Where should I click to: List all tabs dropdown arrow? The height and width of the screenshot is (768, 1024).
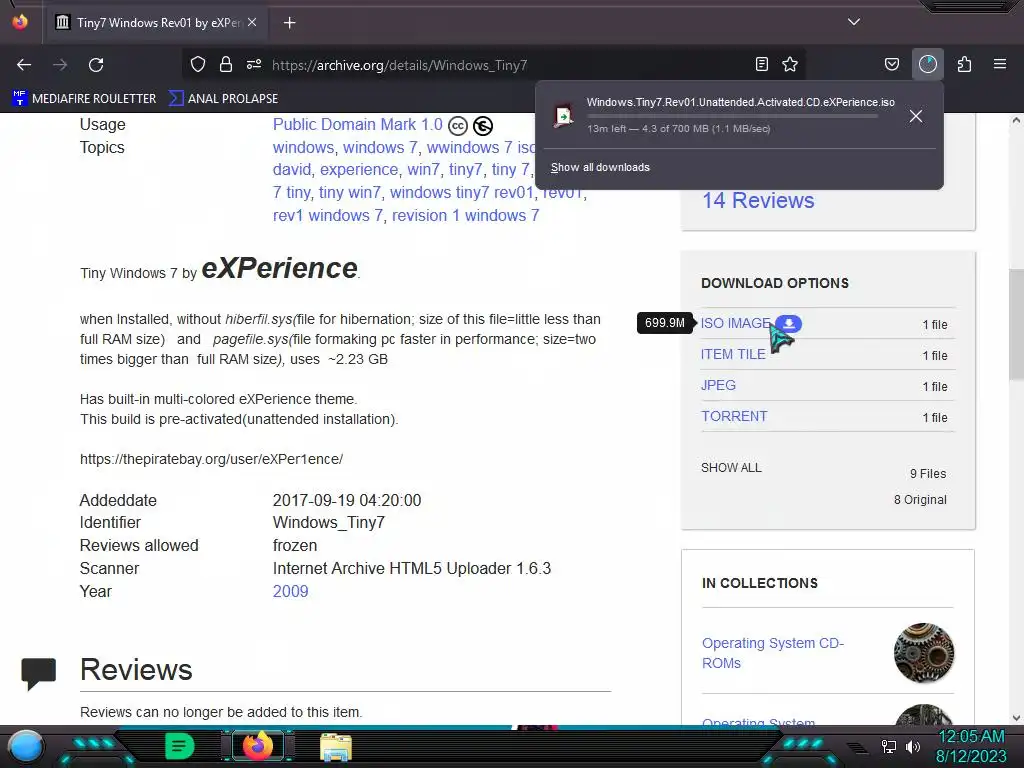[x=854, y=22]
